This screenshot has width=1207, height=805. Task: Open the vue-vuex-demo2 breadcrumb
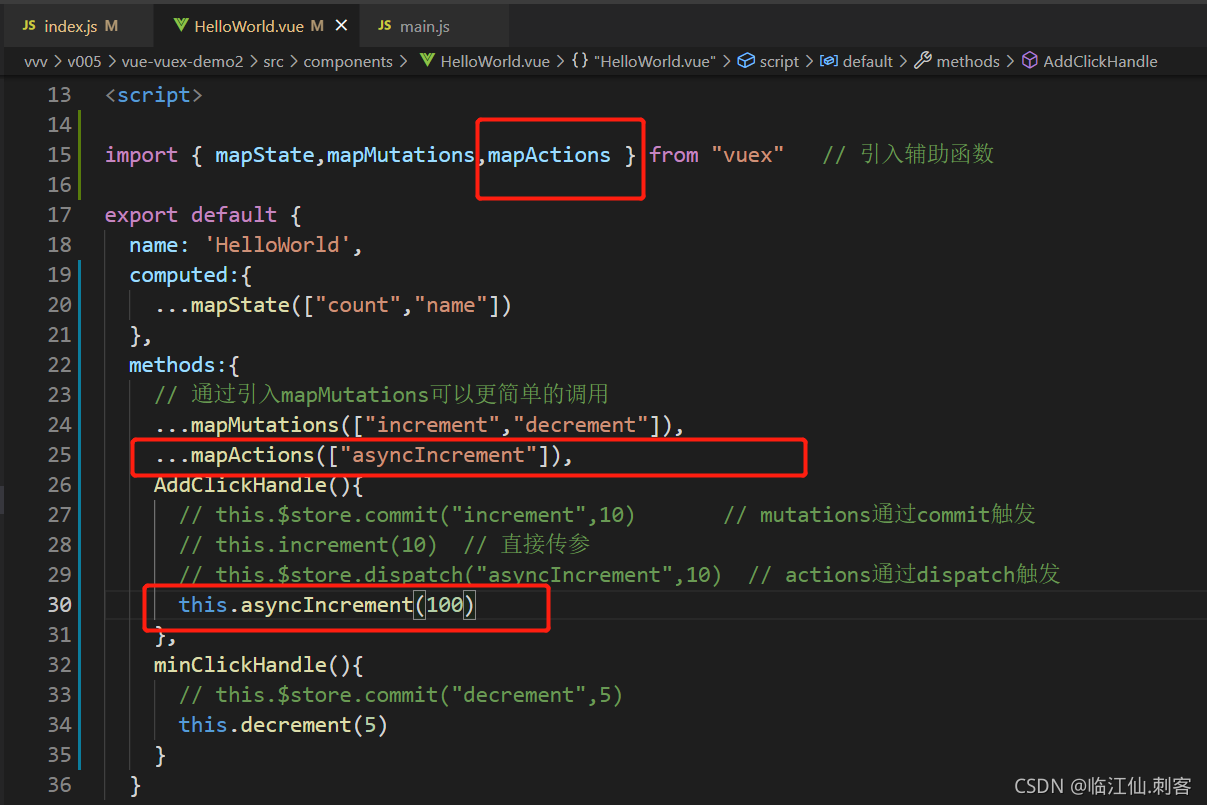182,61
